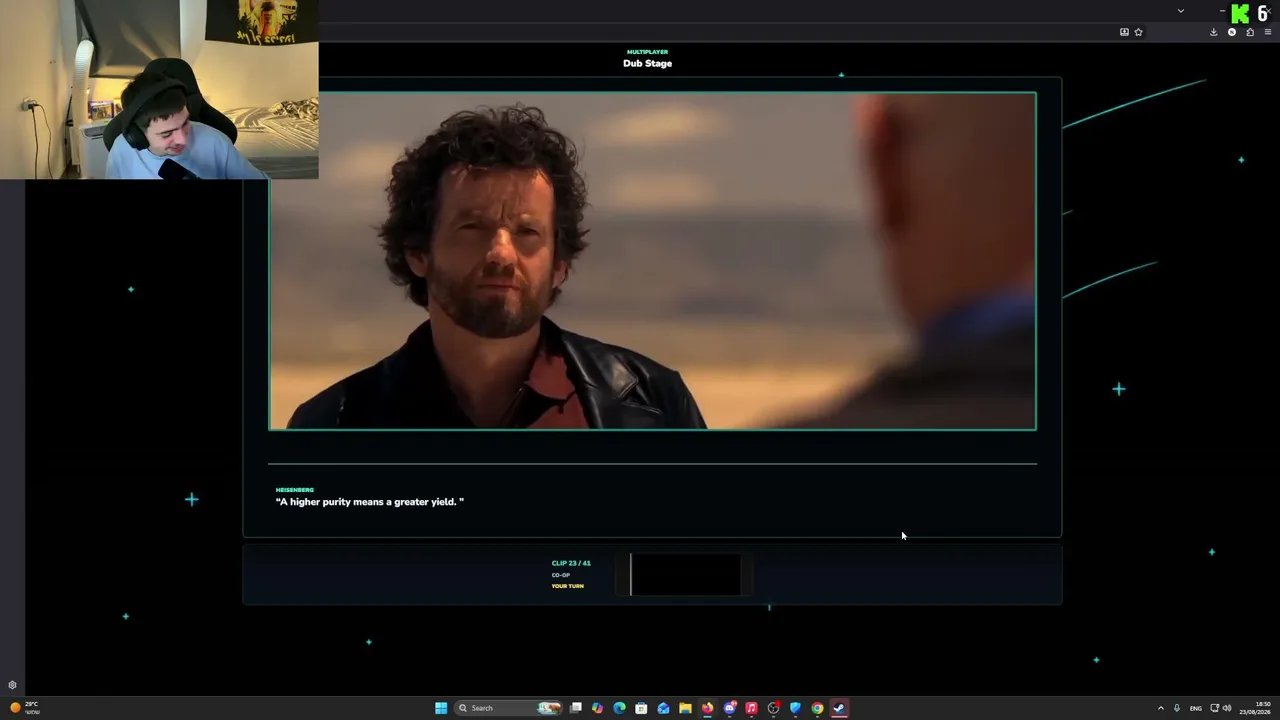
Task: Click the install app icon in the address bar
Action: [x=1124, y=32]
